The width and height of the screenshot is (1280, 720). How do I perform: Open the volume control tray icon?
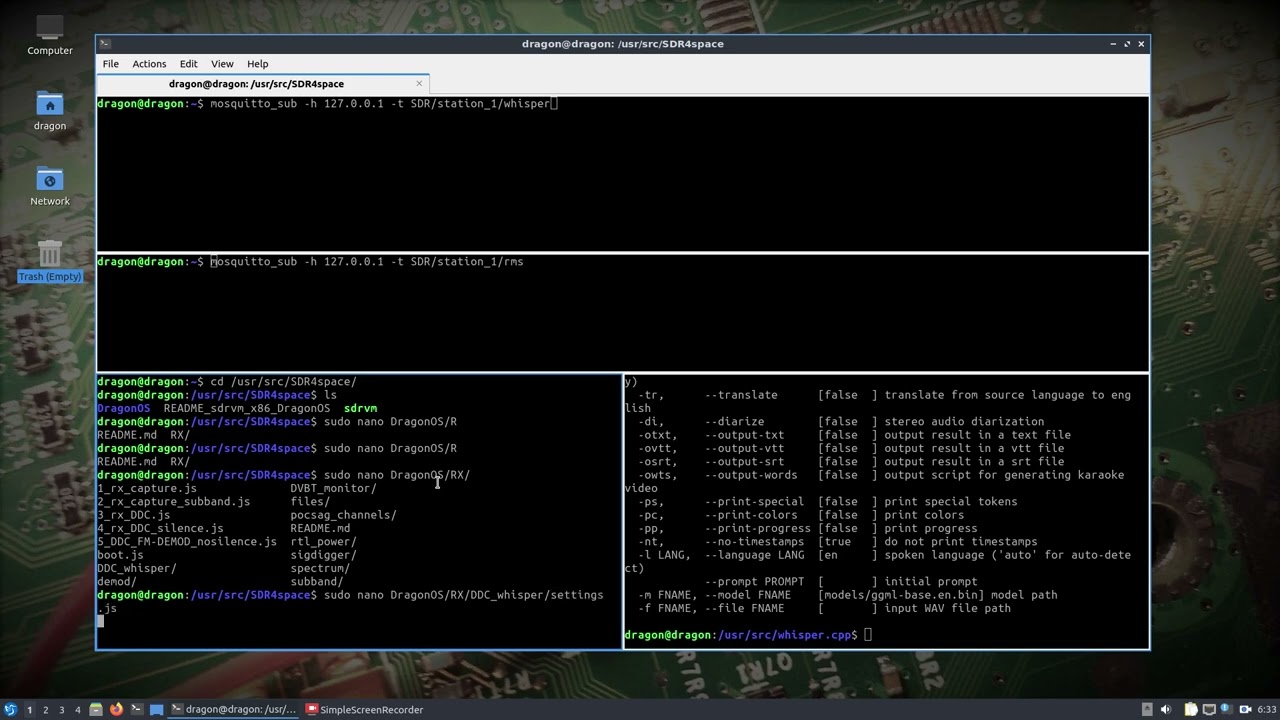[x=1166, y=709]
